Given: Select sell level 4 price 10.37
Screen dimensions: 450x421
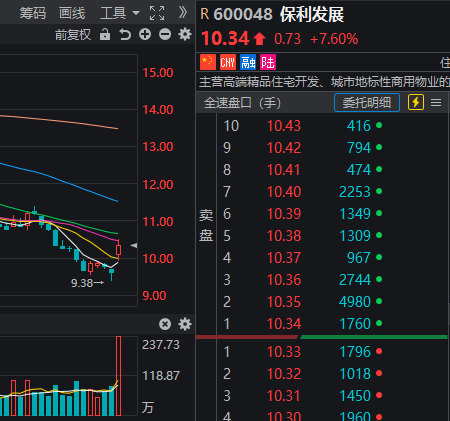Looking at the screenshot, I should coord(284,258).
